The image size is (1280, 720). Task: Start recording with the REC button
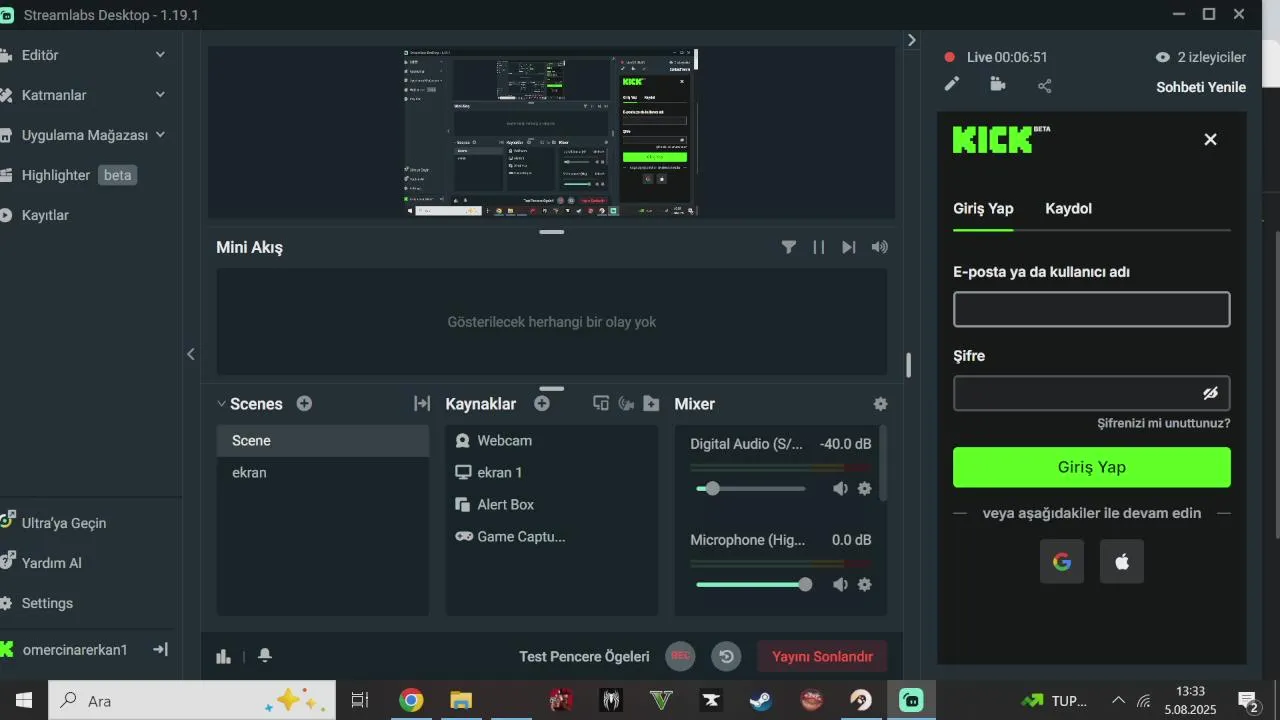click(x=680, y=656)
